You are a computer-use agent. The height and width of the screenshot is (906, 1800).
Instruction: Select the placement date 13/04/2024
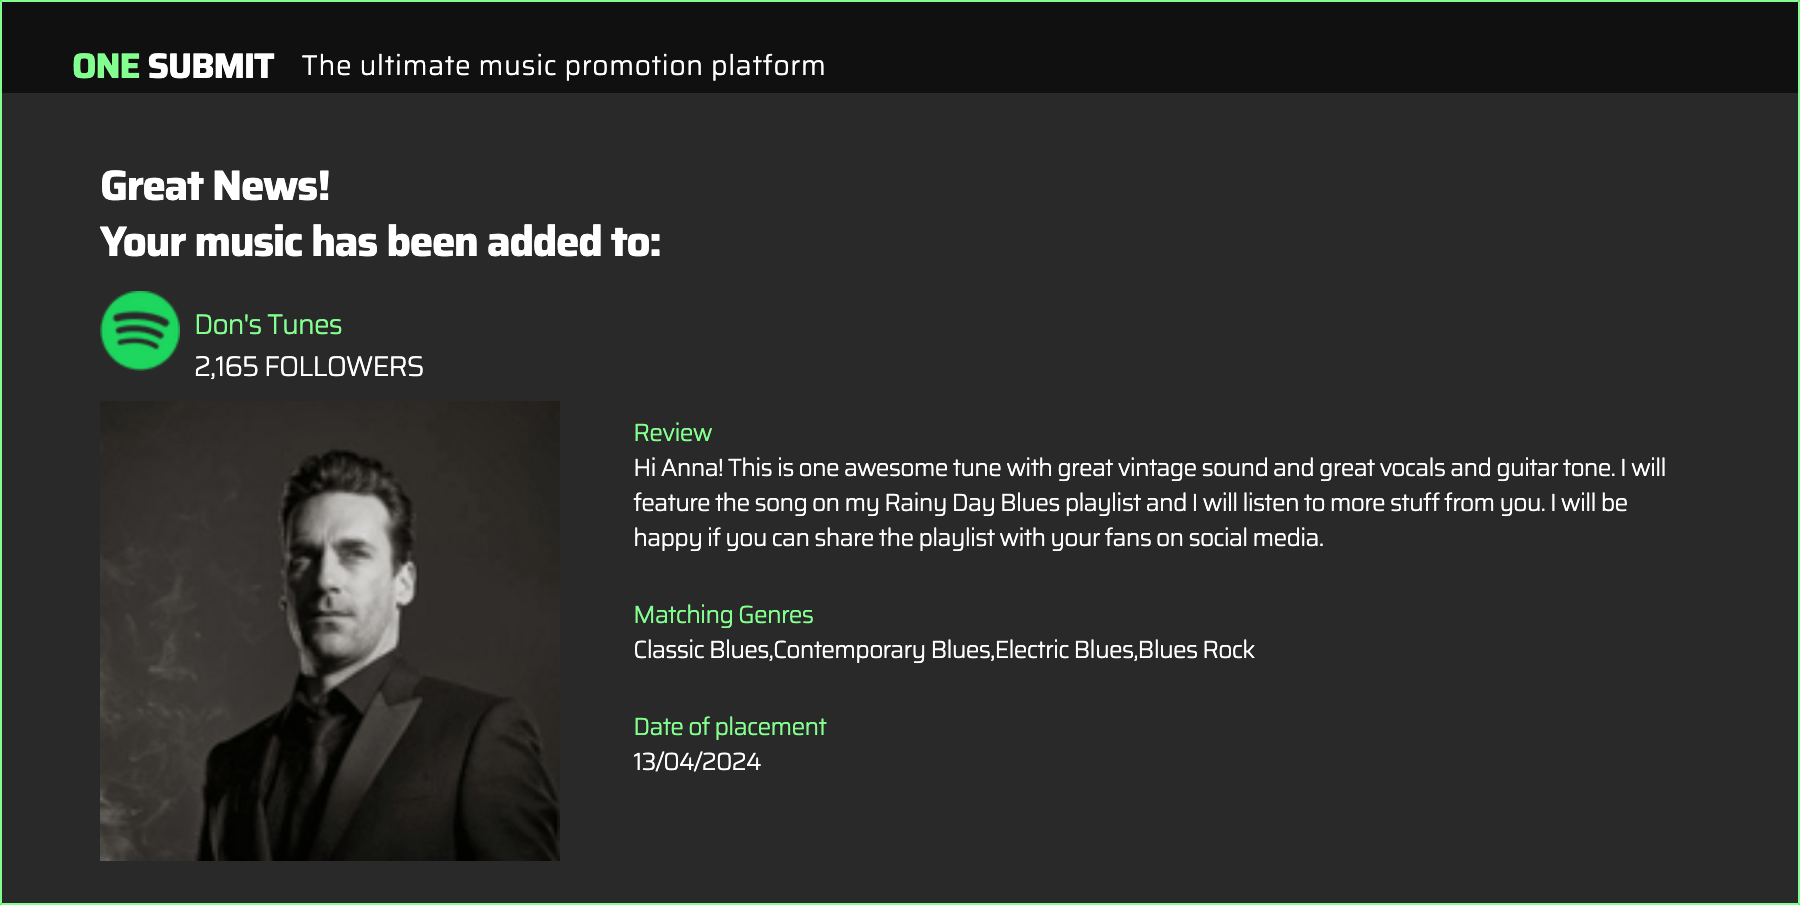(x=697, y=762)
